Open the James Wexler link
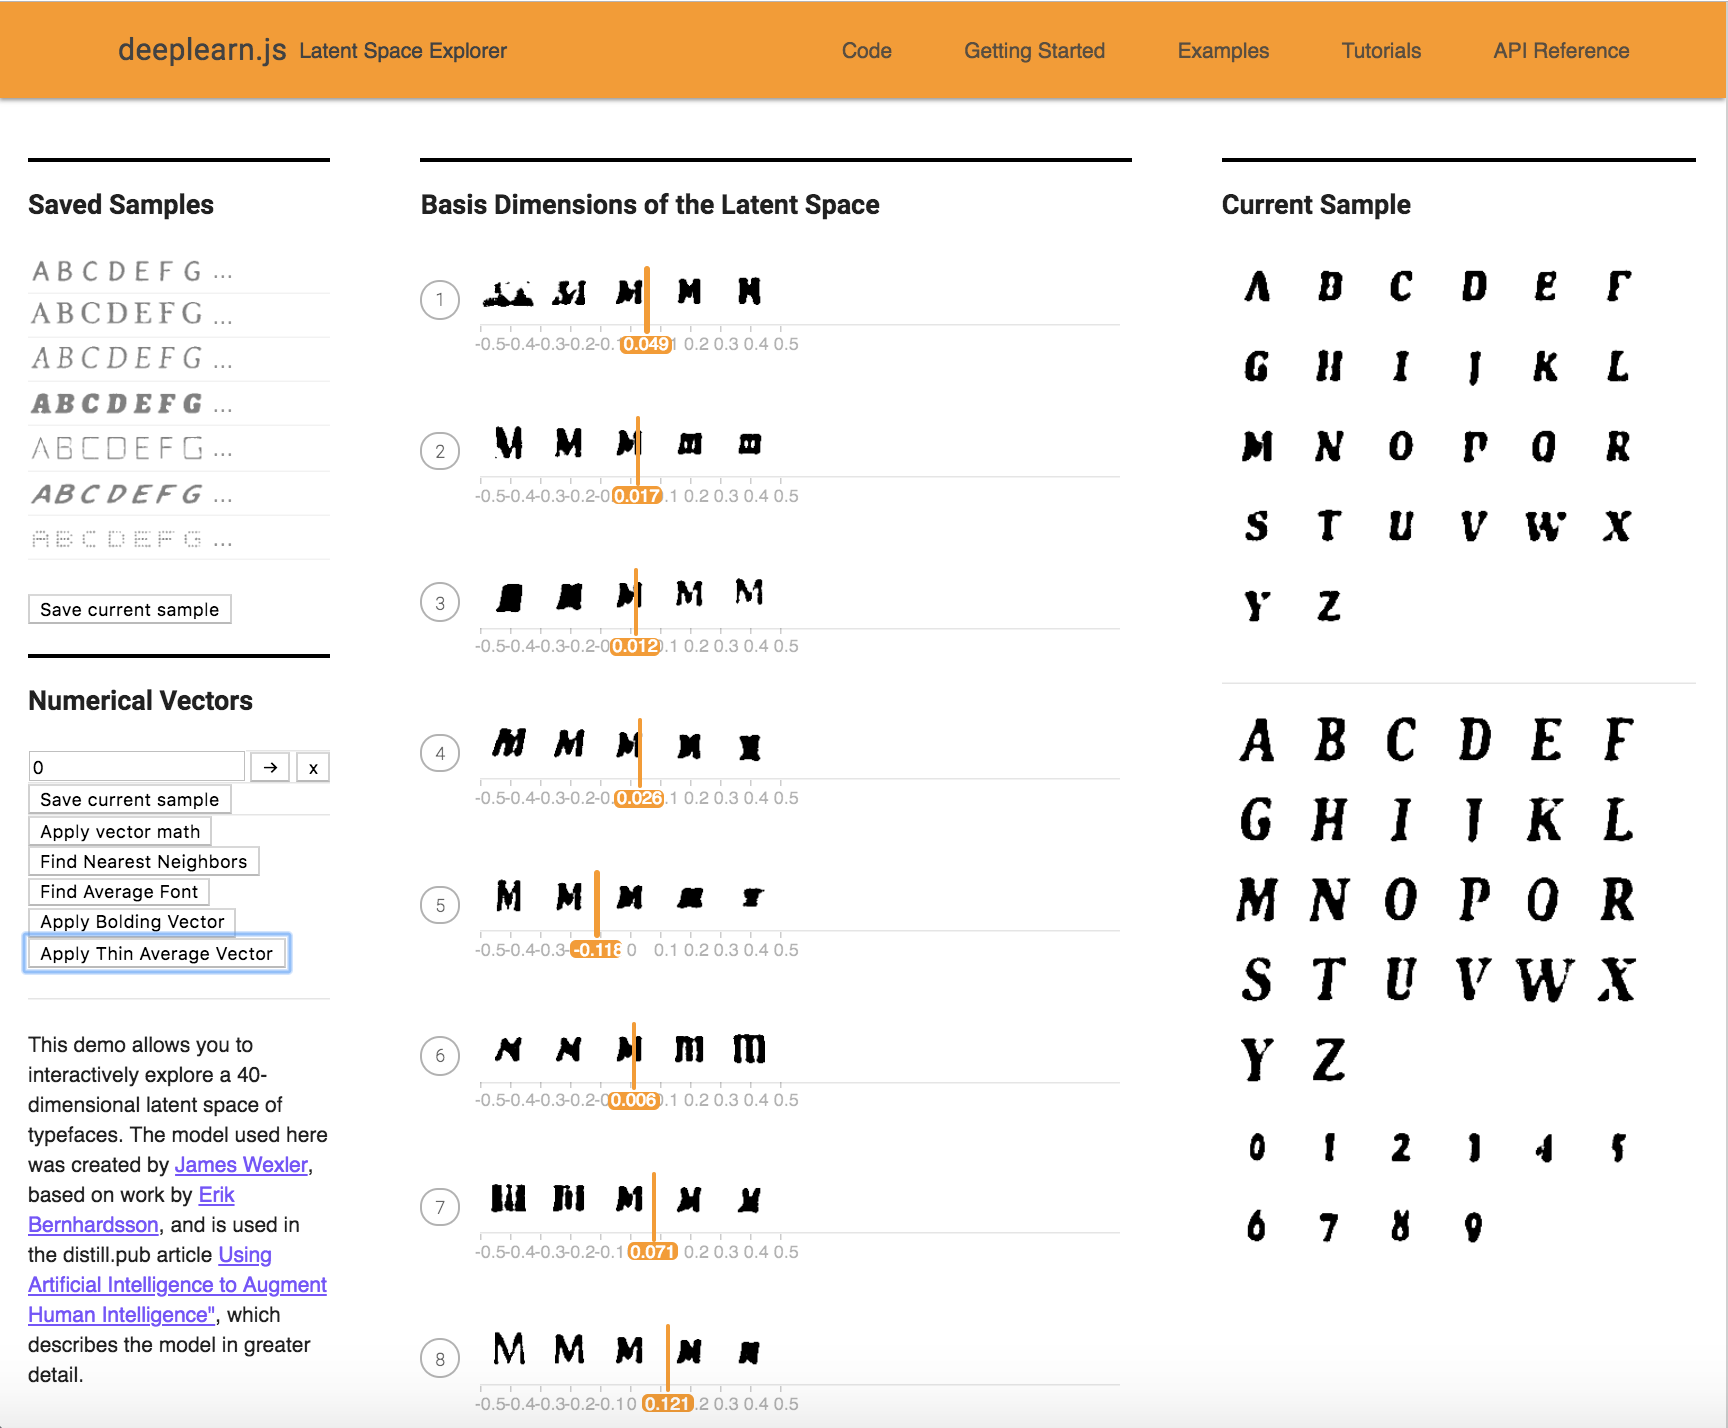The image size is (1728, 1428). tap(241, 1165)
